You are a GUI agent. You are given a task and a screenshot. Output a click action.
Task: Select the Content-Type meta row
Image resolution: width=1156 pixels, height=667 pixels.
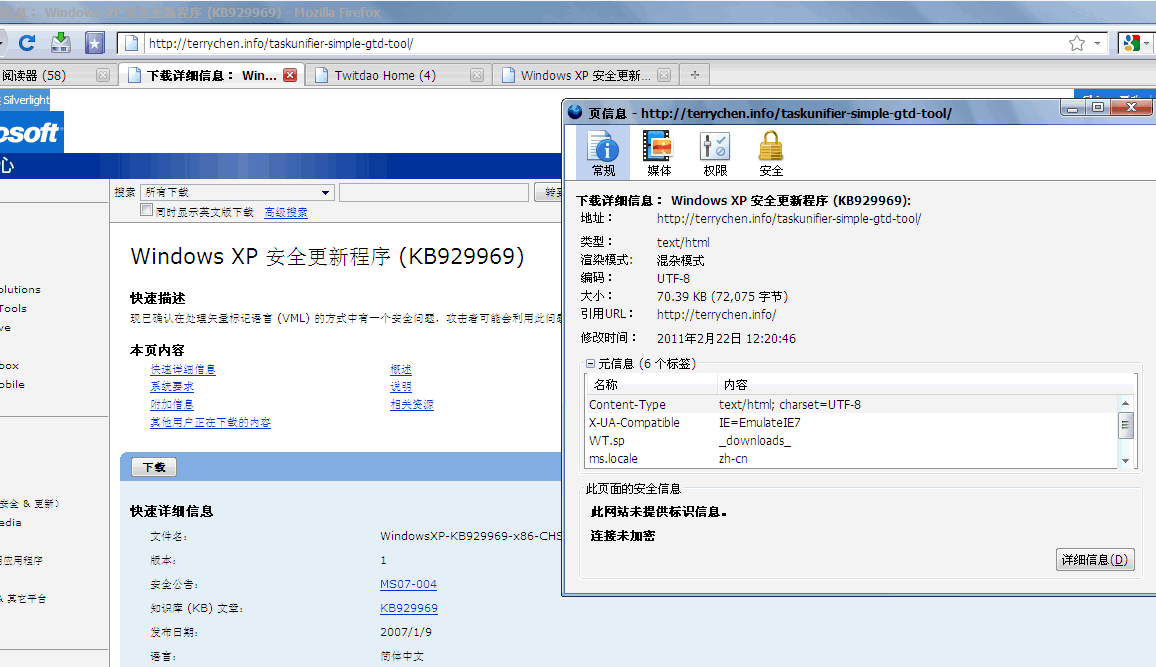tap(852, 405)
